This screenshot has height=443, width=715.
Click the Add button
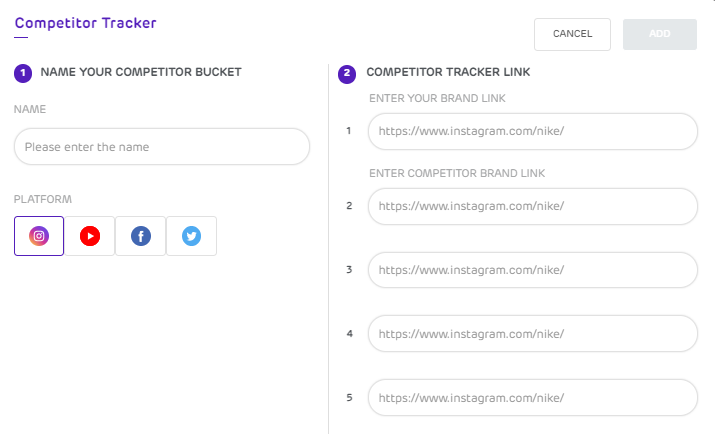[x=659, y=34]
